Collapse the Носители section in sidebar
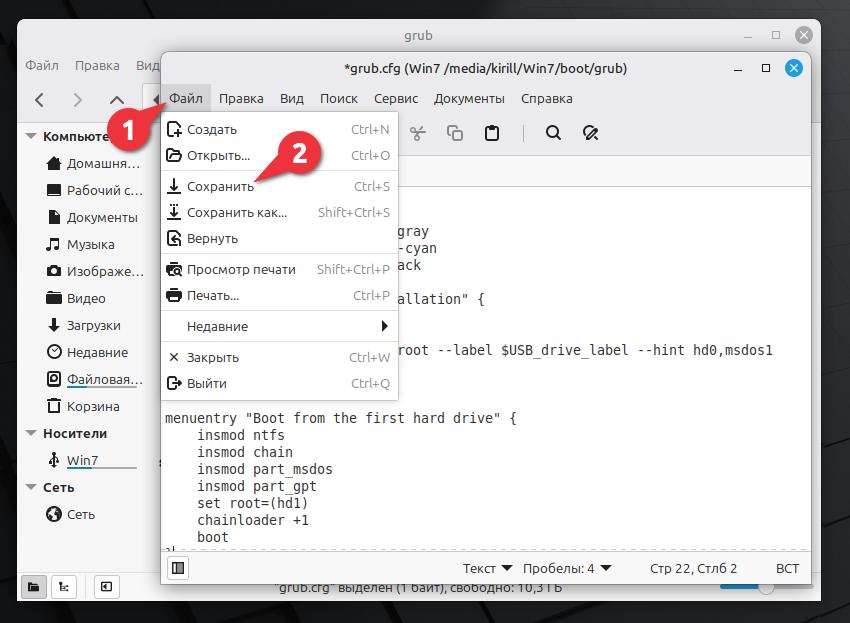This screenshot has width=850, height=623. pyautogui.click(x=31, y=433)
